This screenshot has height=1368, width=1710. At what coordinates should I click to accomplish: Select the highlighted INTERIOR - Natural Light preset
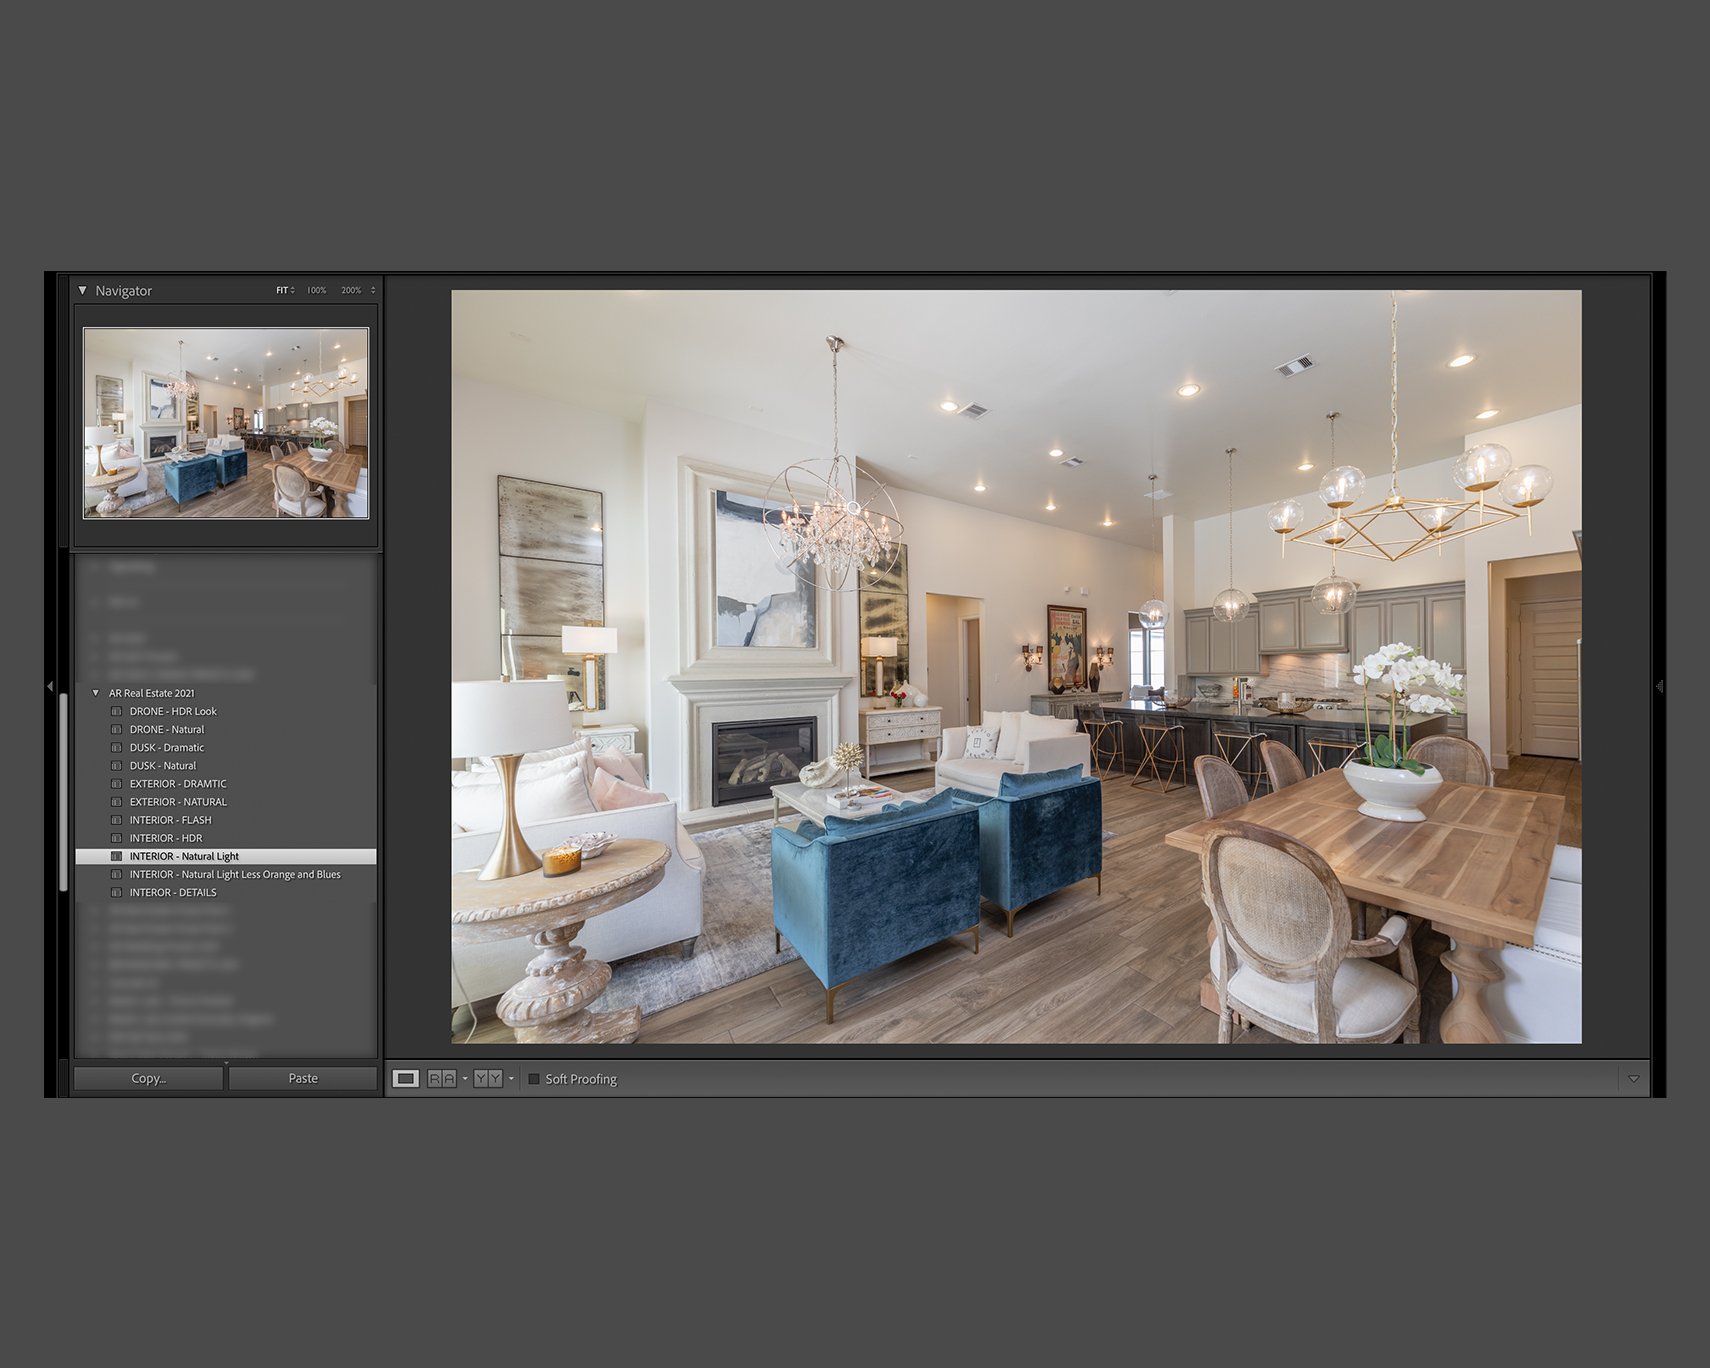point(226,856)
